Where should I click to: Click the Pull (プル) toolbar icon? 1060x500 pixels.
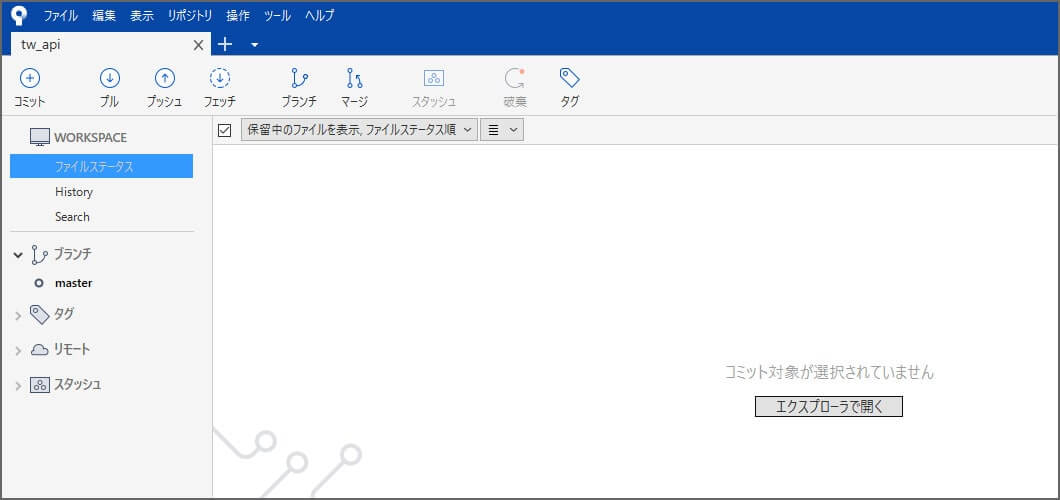coord(110,79)
